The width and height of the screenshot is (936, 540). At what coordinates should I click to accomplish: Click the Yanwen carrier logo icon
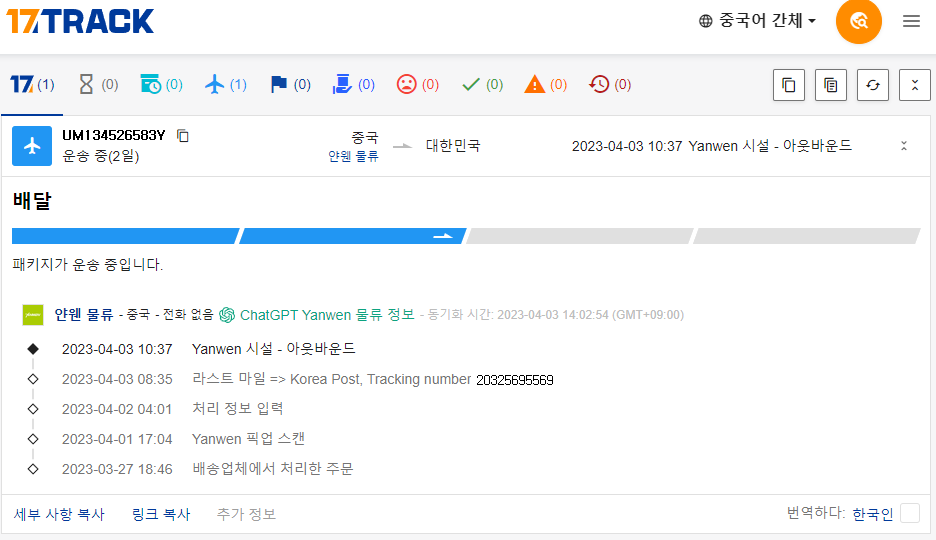[x=33, y=314]
